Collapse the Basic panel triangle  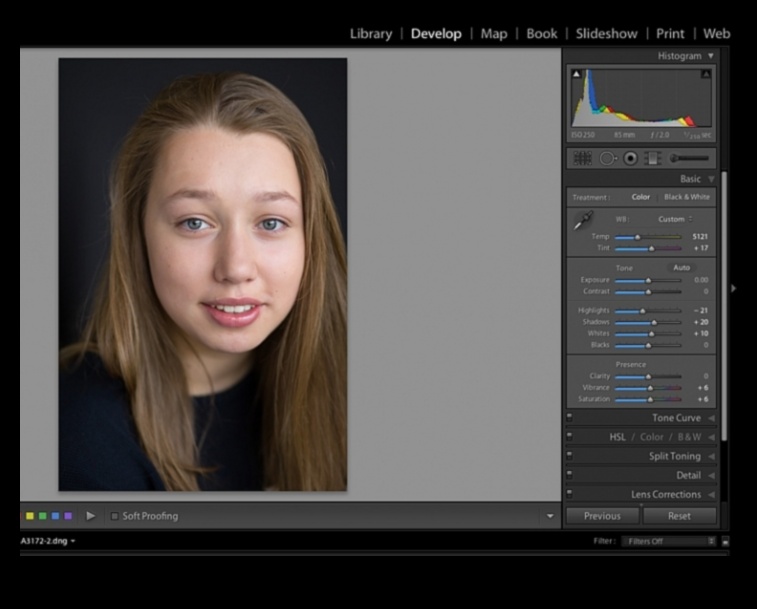coord(711,179)
